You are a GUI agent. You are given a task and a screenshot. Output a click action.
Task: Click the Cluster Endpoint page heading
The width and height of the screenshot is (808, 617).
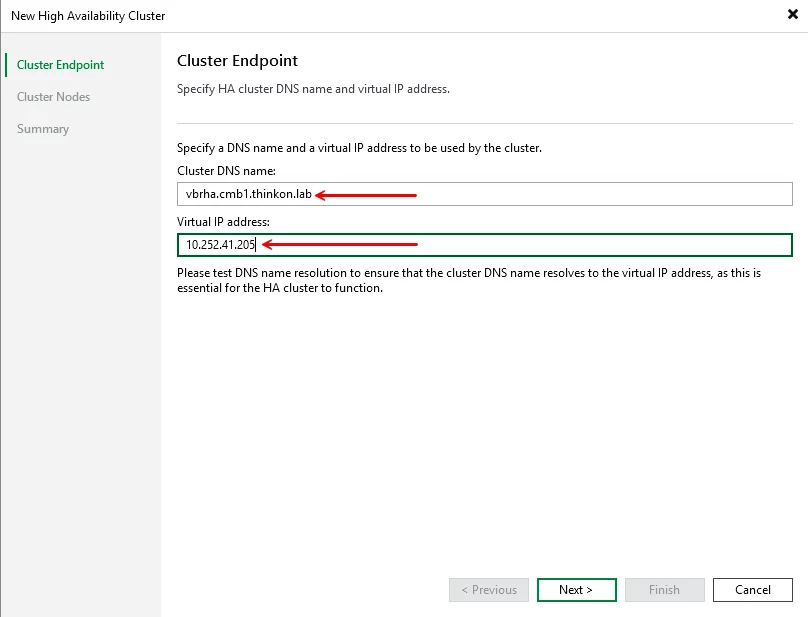[x=237, y=61]
